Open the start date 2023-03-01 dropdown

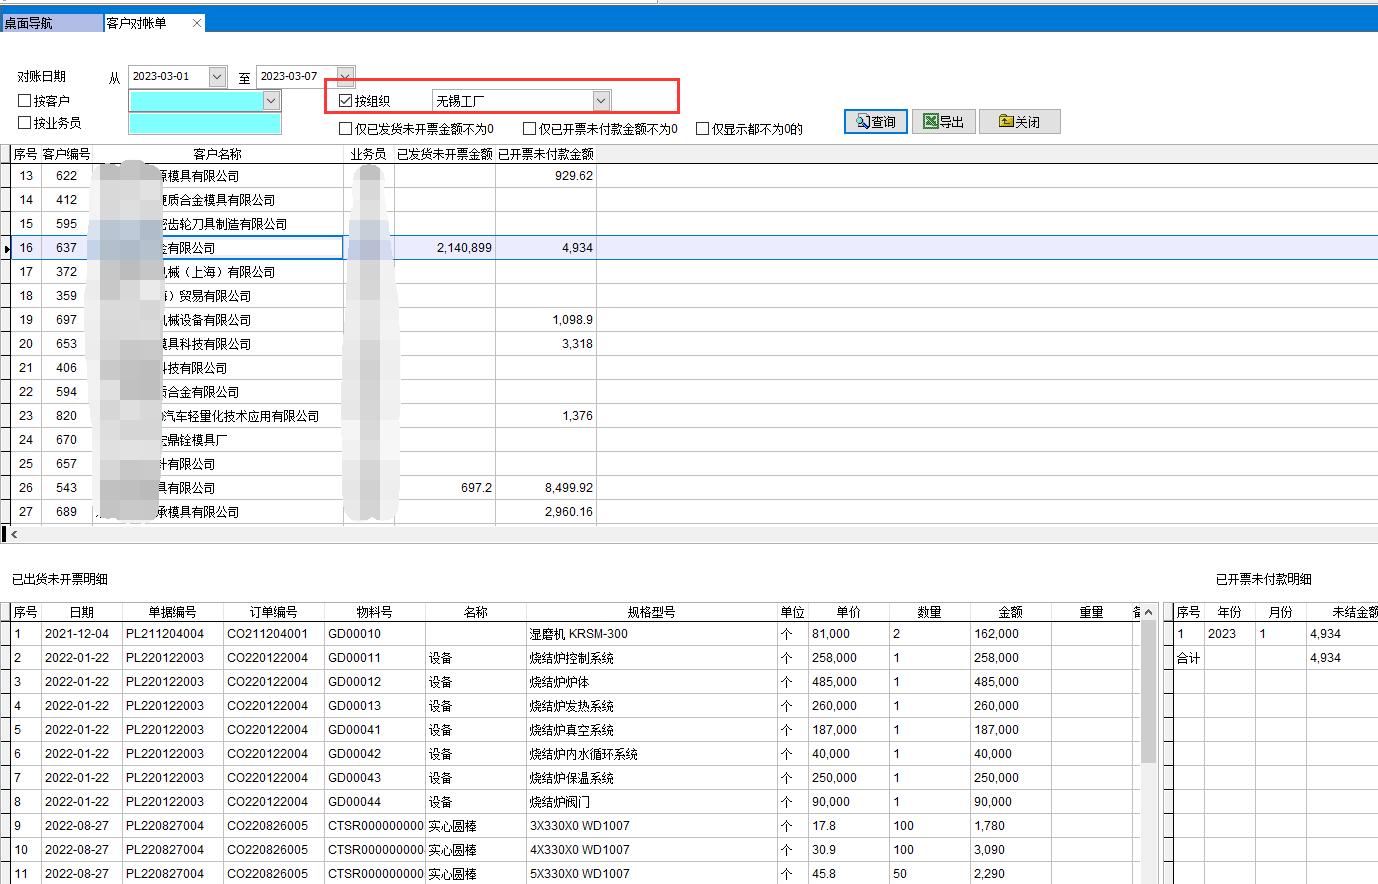[x=217, y=77]
